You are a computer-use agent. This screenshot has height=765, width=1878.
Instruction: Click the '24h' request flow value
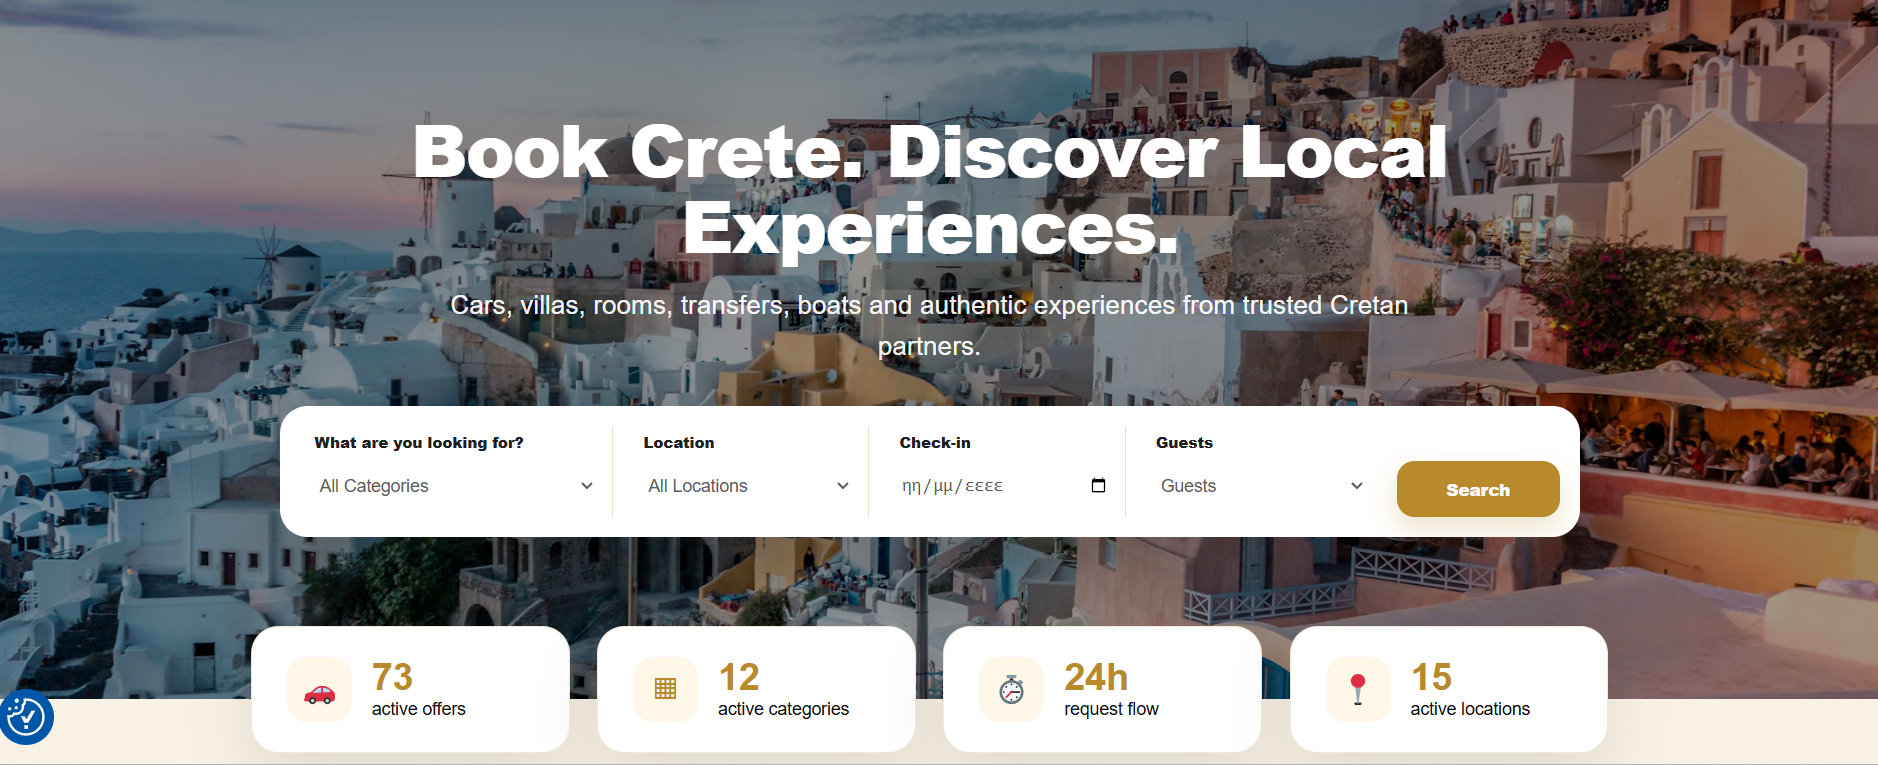click(1096, 677)
